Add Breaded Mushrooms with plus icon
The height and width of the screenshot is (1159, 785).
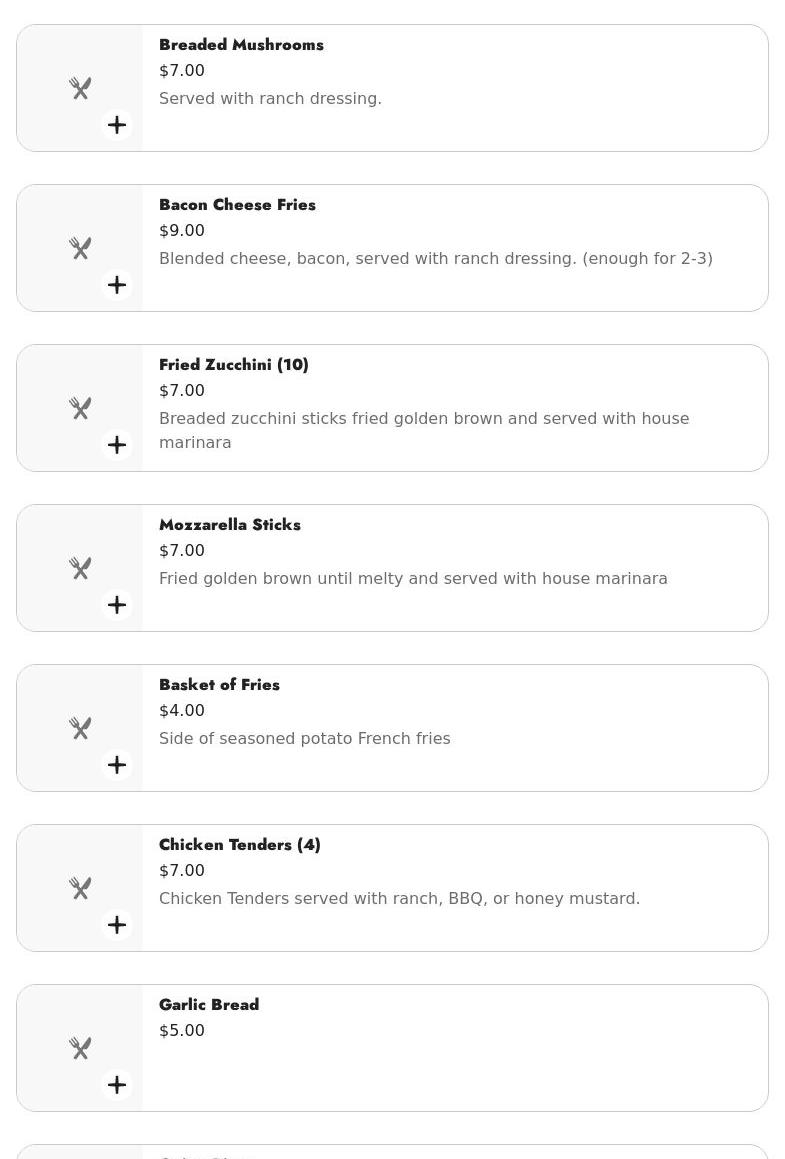click(x=117, y=125)
